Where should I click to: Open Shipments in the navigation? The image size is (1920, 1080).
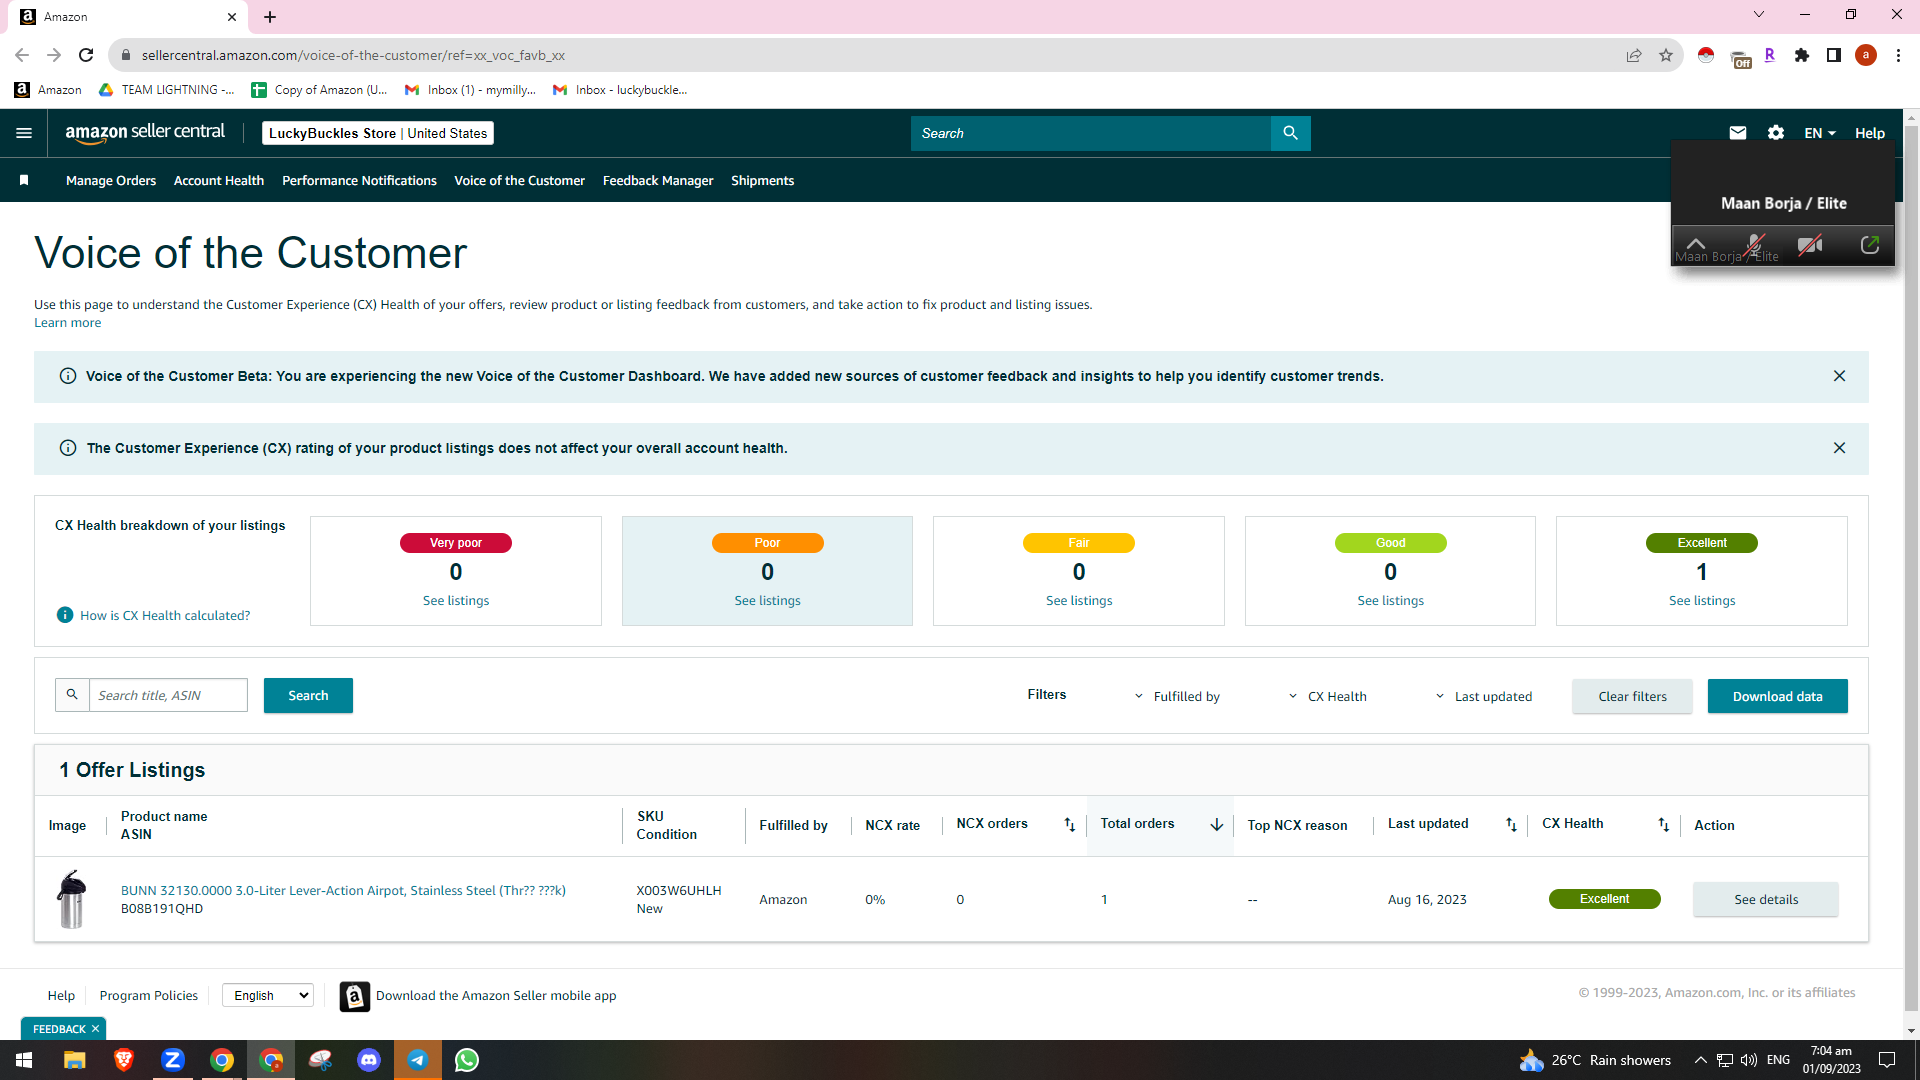click(x=762, y=181)
